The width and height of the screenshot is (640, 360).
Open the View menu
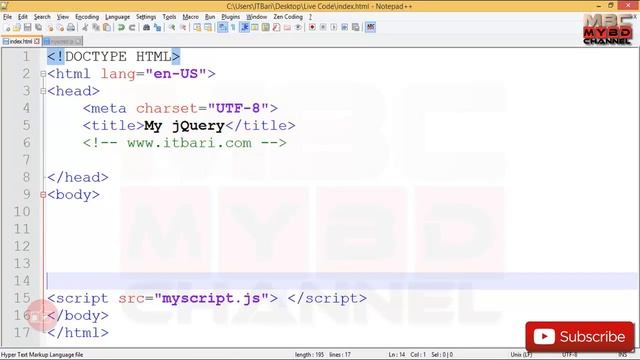click(62, 17)
